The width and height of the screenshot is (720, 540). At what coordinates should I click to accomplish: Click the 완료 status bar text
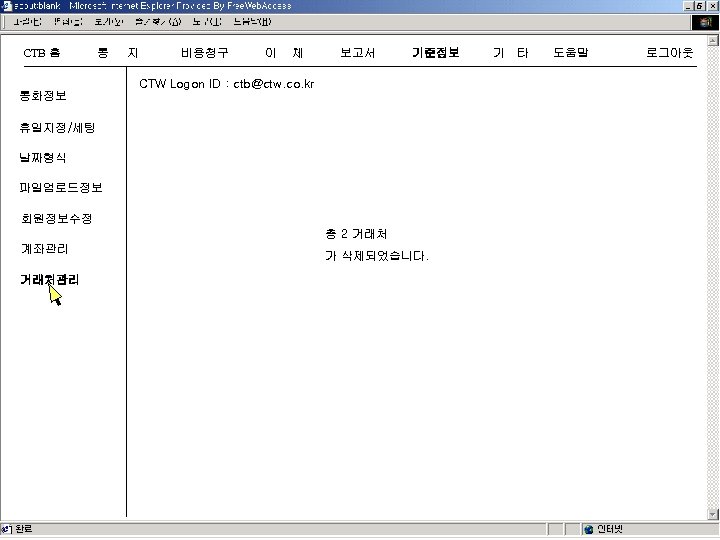coord(23,529)
